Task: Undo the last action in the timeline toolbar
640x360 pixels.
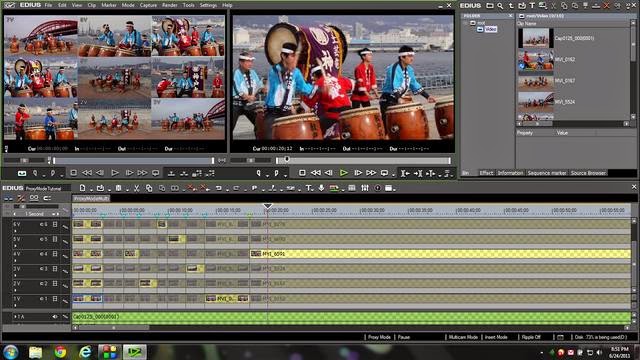Action: tap(219, 188)
